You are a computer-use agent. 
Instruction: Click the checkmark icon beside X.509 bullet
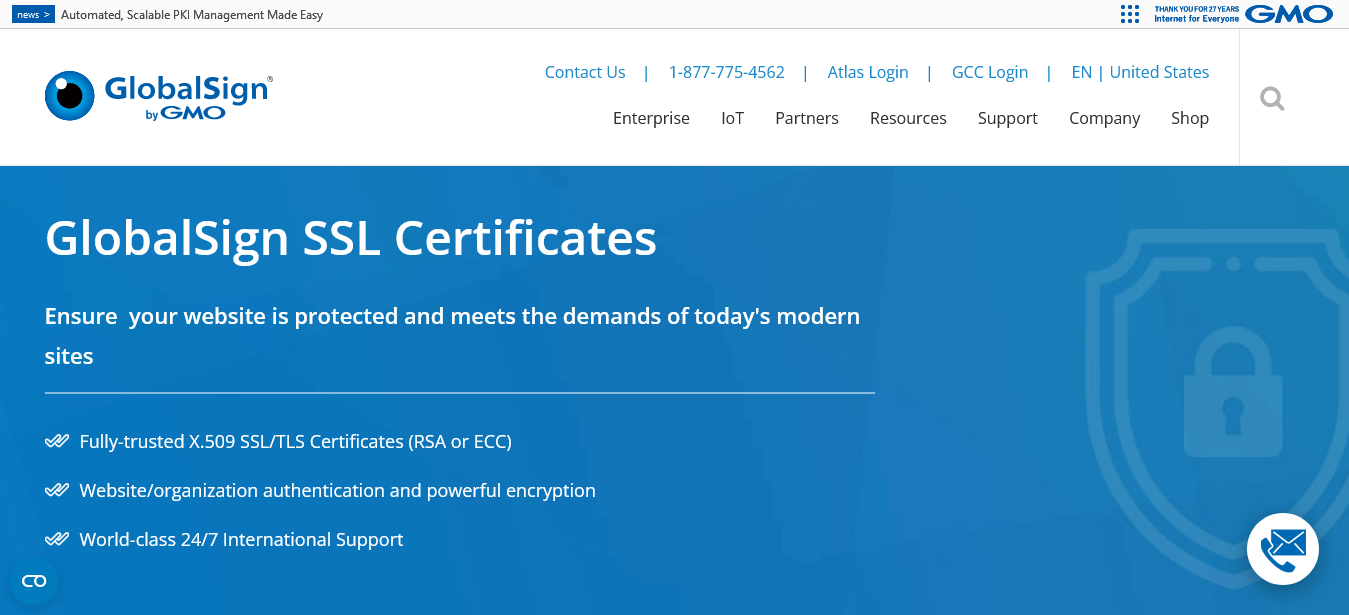55,440
